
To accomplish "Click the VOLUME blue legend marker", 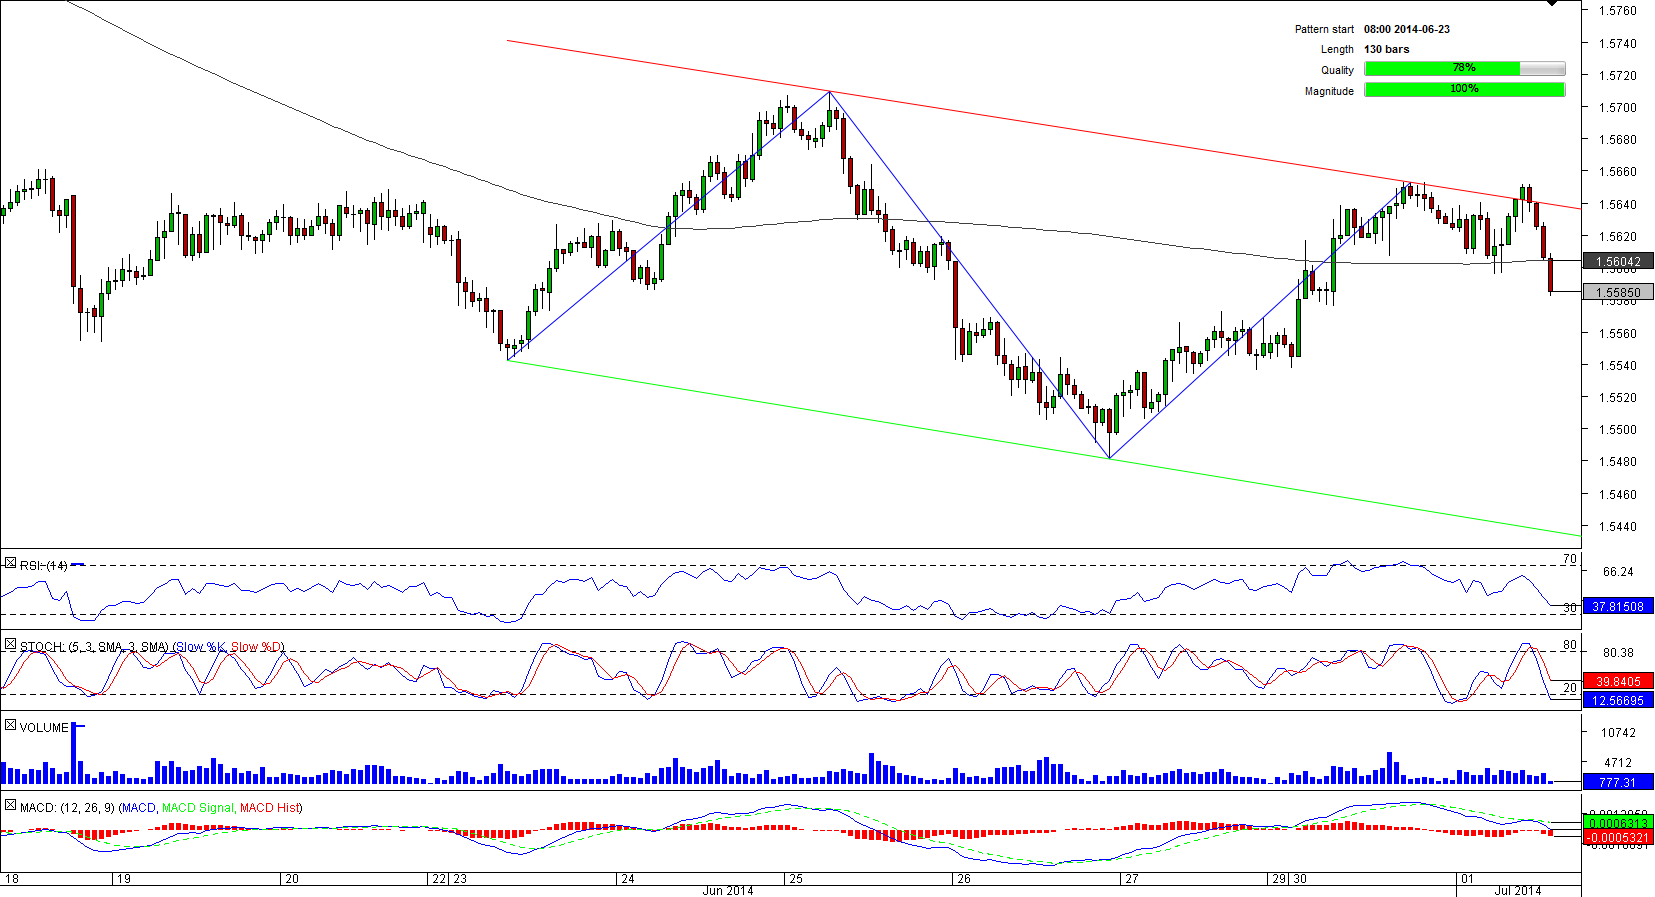I will click(79, 727).
